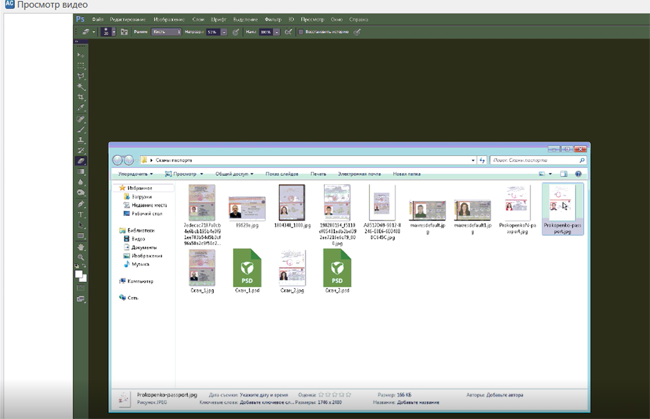Click 'Электронная почта' in Explorer toolbar

359,174
